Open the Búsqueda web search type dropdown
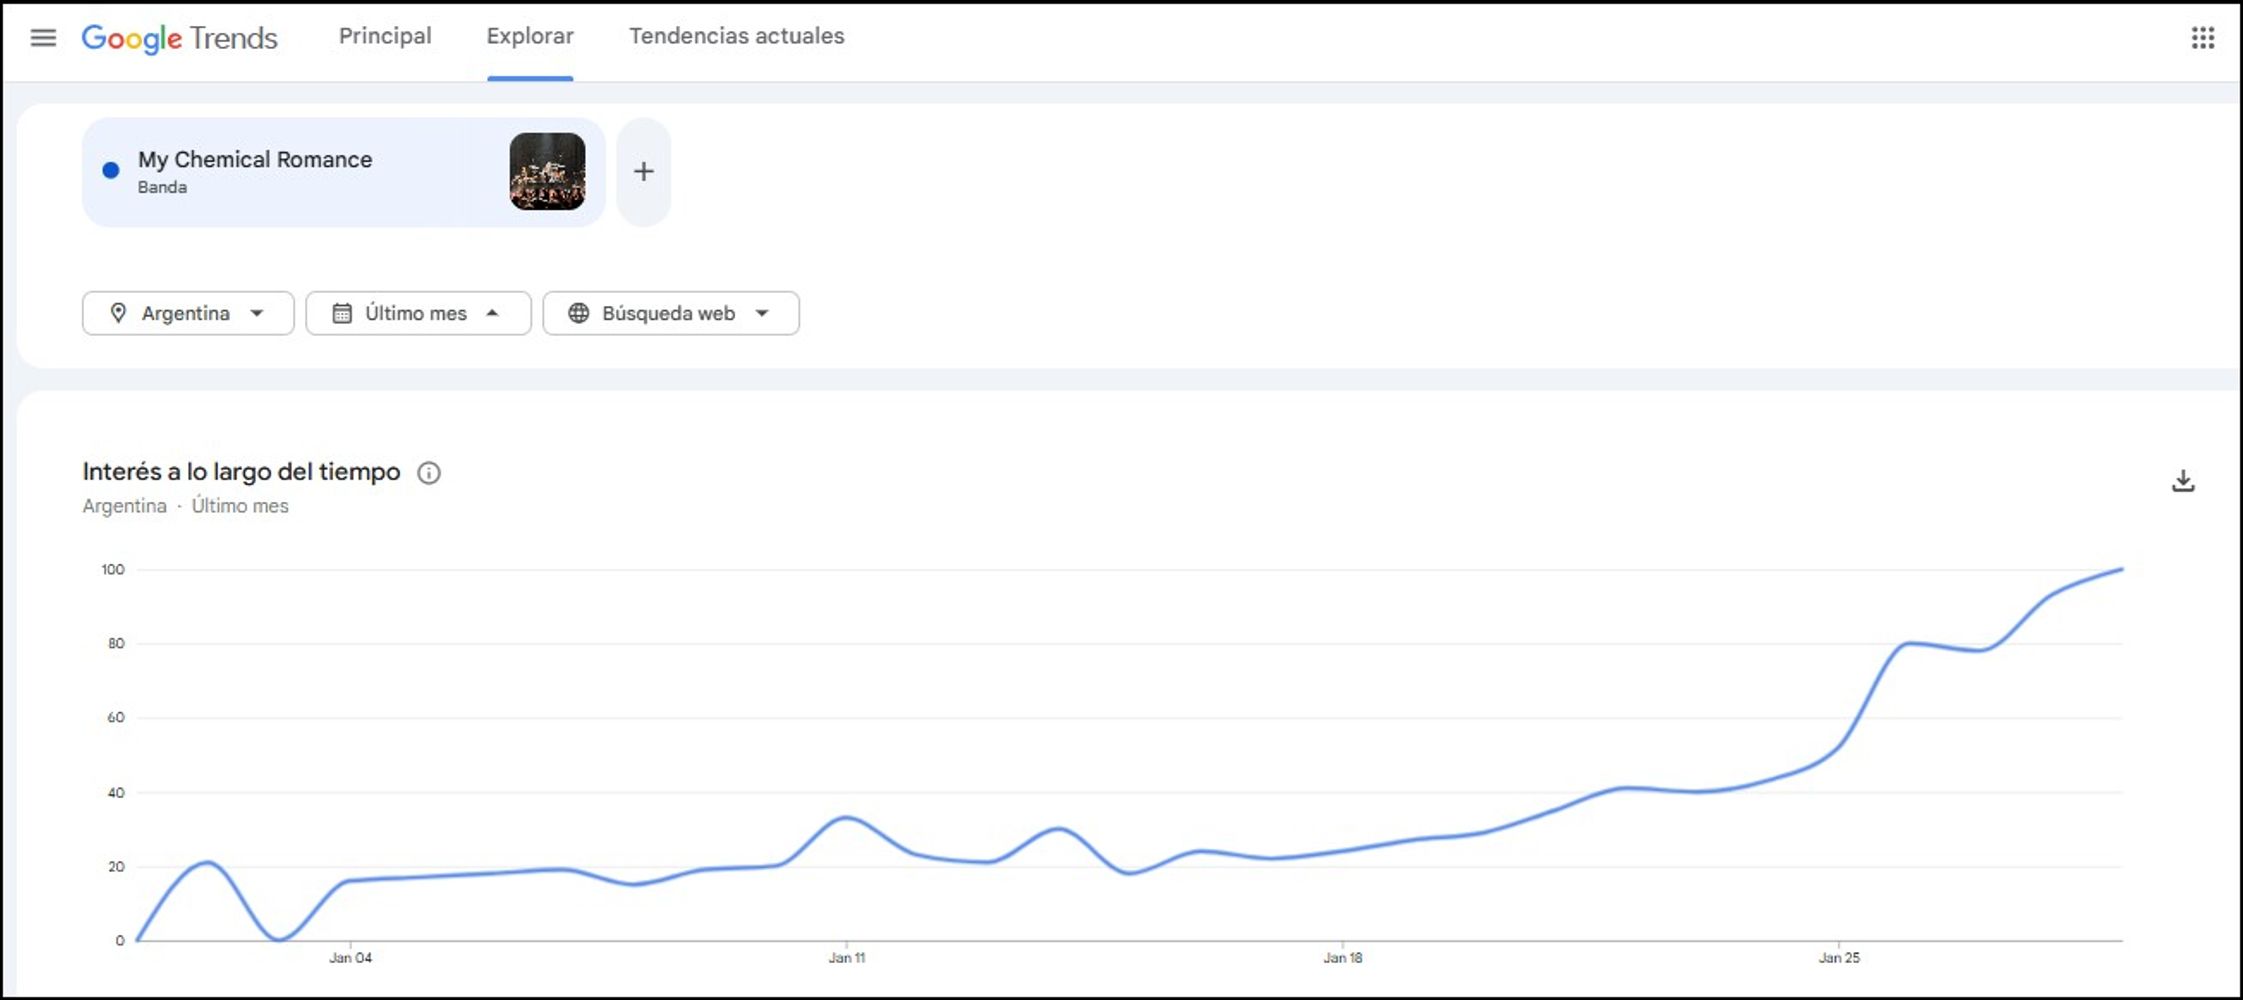 [671, 313]
